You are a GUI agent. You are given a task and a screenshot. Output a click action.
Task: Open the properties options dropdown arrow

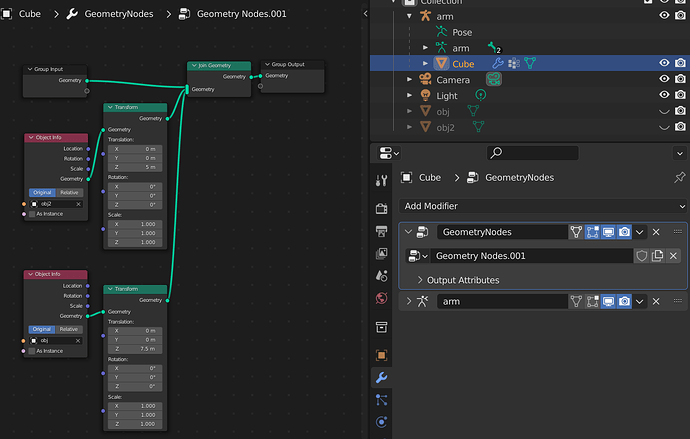pyautogui.click(x=679, y=154)
